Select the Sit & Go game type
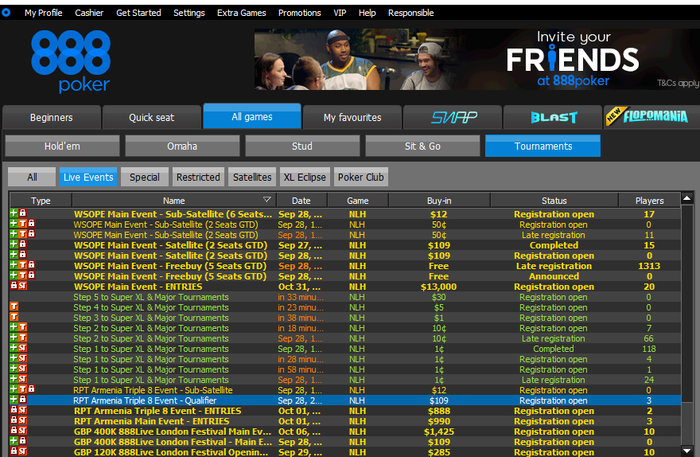The width and height of the screenshot is (700, 457). pyautogui.click(x=422, y=146)
